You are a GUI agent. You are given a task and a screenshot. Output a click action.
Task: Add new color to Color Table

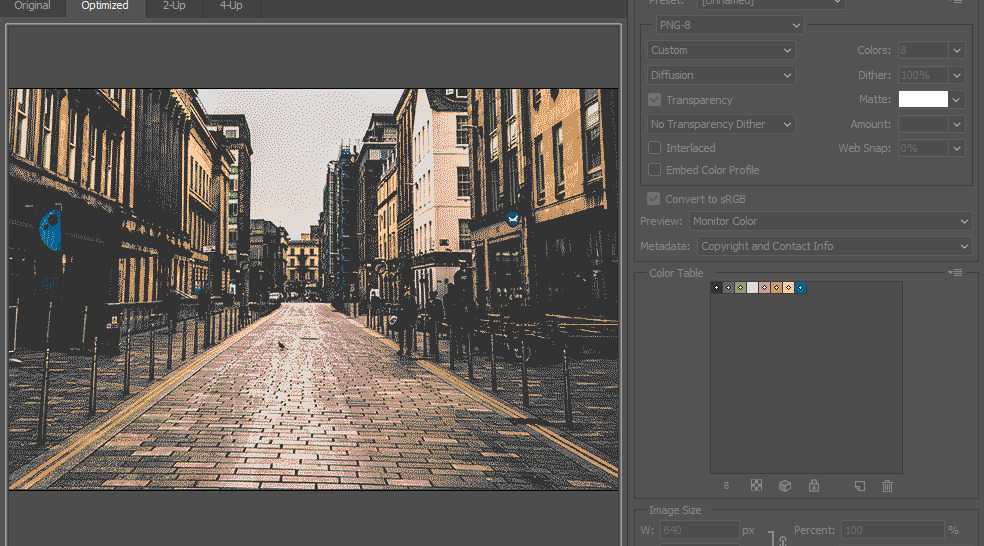(860, 486)
